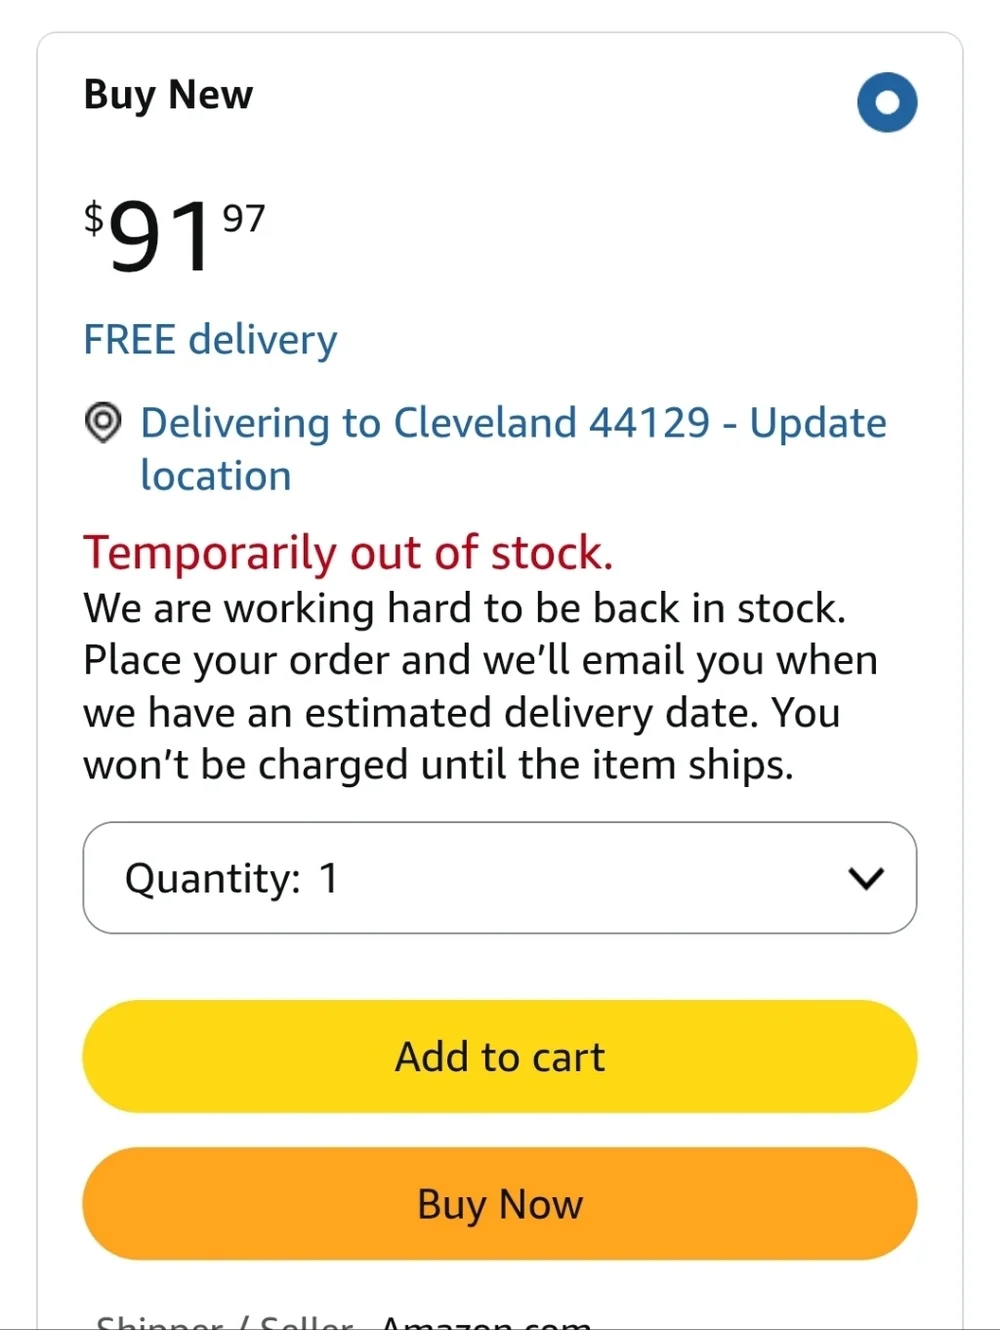Click the zip code 44129

click(x=649, y=423)
